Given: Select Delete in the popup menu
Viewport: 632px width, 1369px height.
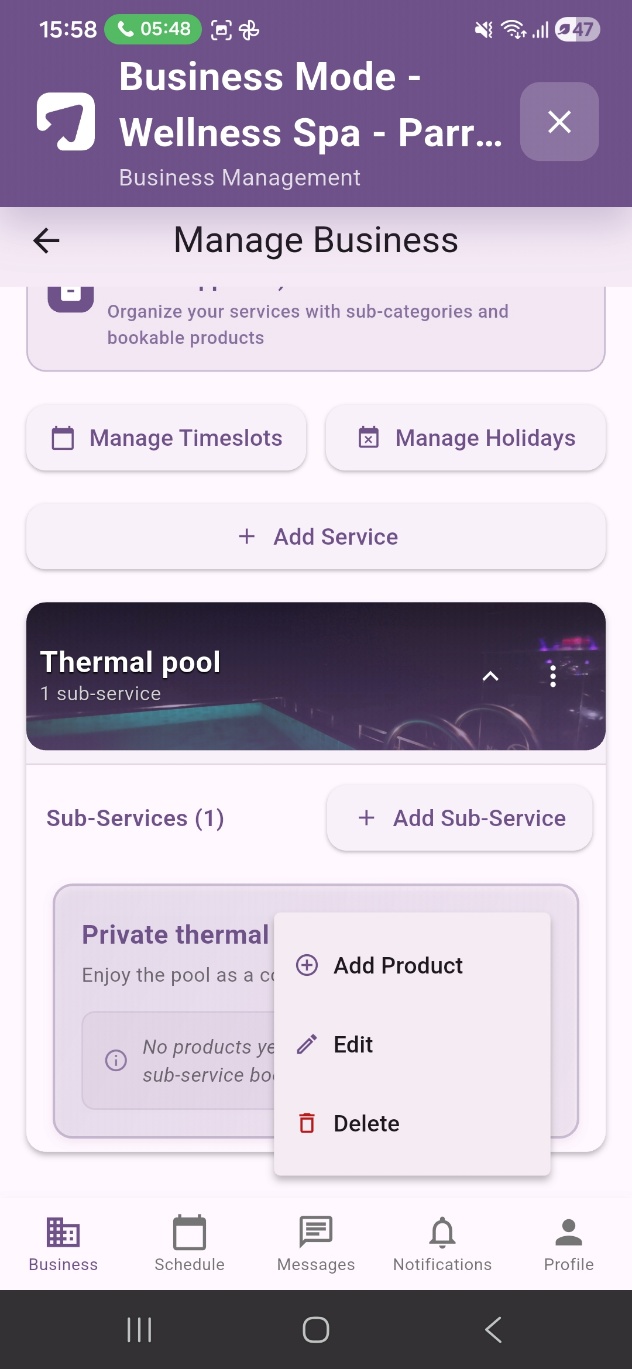Looking at the screenshot, I should (412, 1123).
